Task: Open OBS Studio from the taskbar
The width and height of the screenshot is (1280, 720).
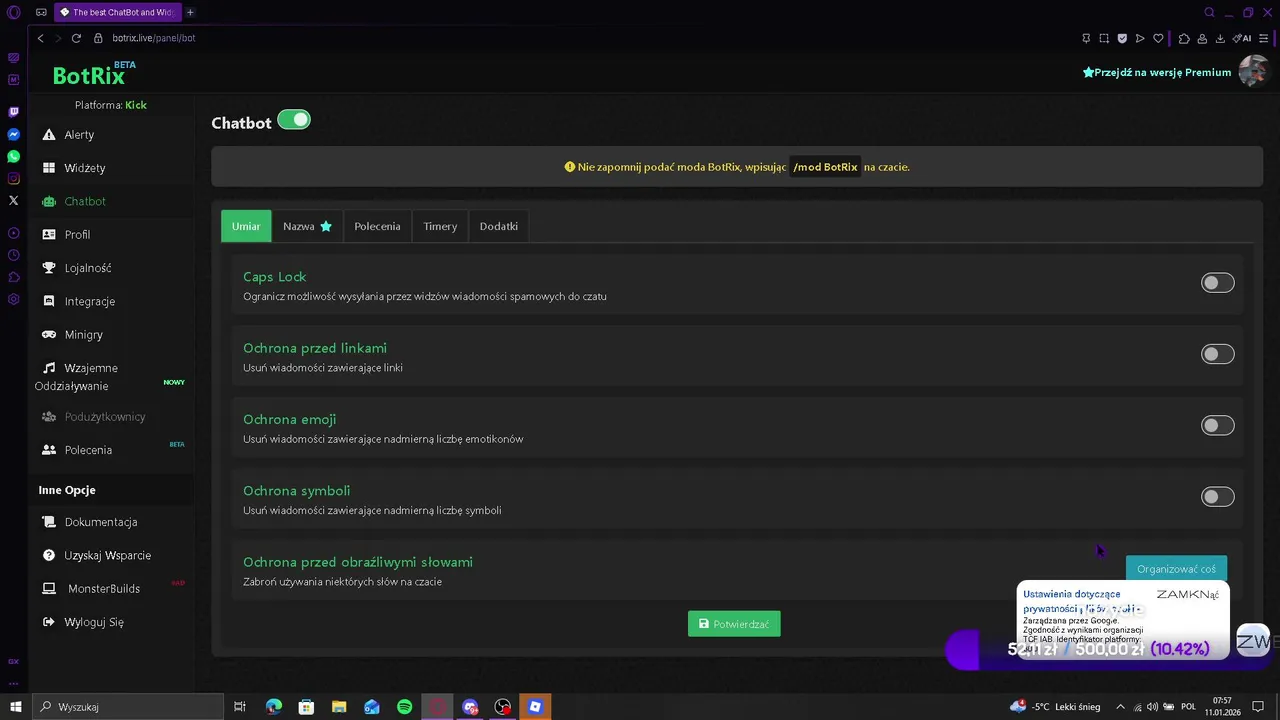Action: click(503, 707)
